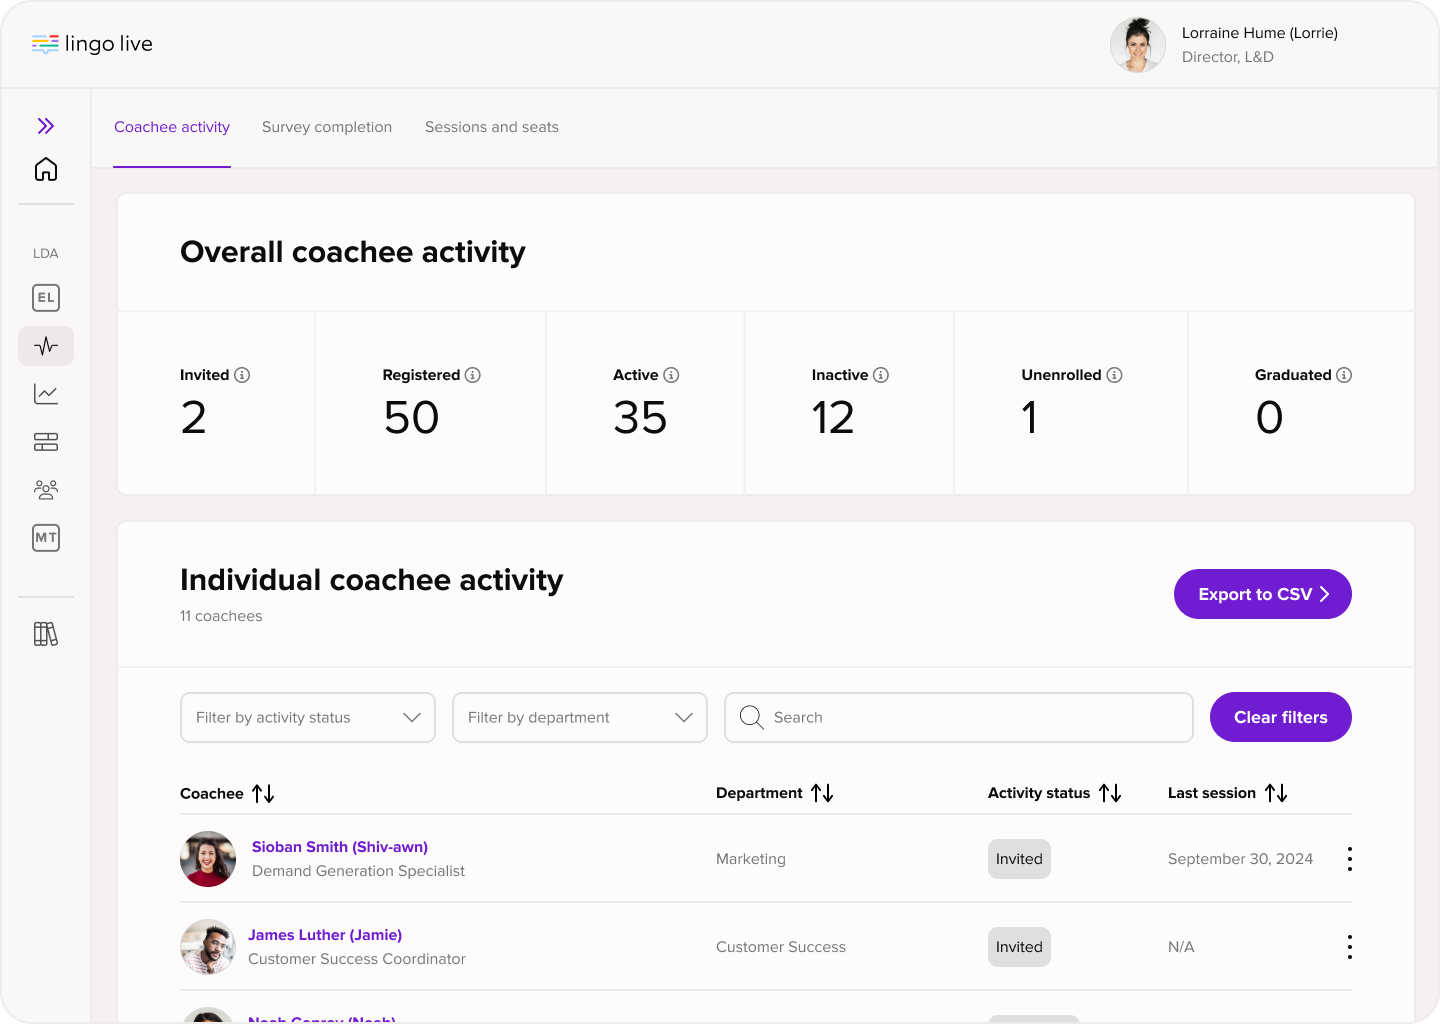This screenshot has height=1024, width=1440.
Task: Click the '11 coachees' count text
Action: [x=221, y=616]
